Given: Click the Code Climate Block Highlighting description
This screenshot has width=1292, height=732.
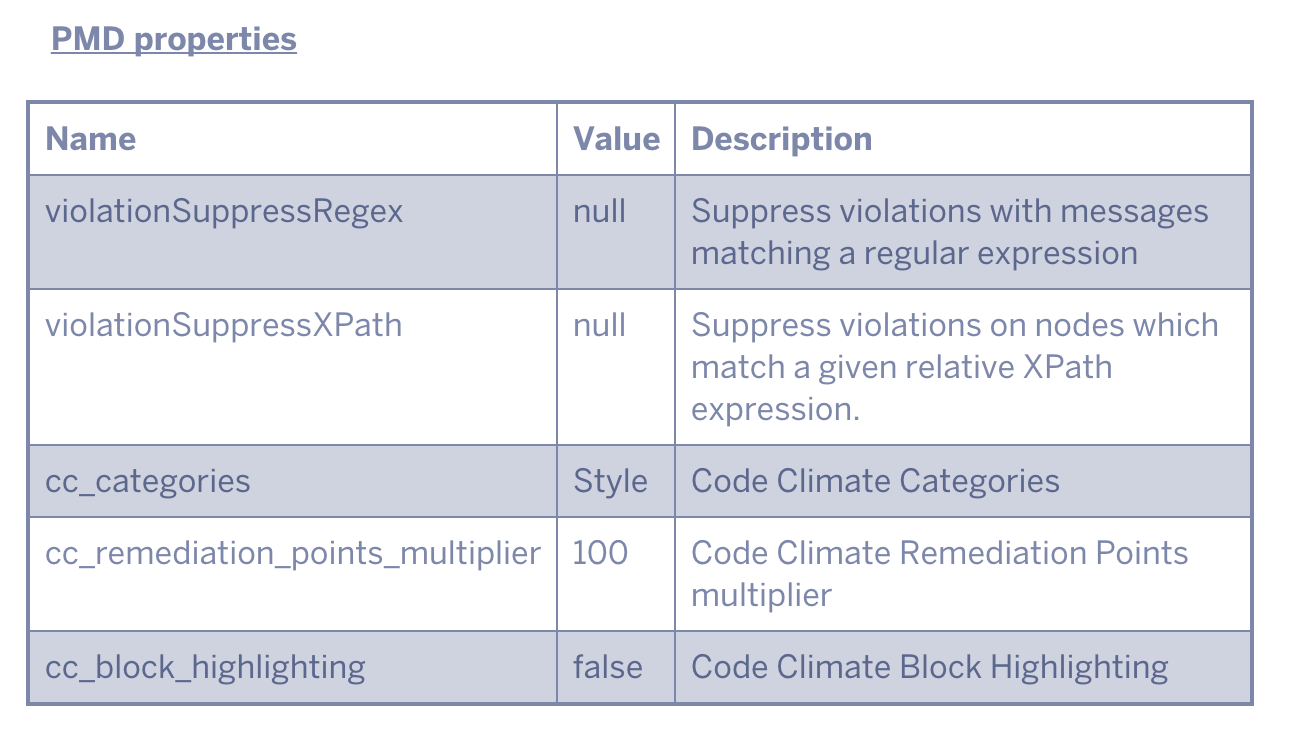Looking at the screenshot, I should click(930, 668).
